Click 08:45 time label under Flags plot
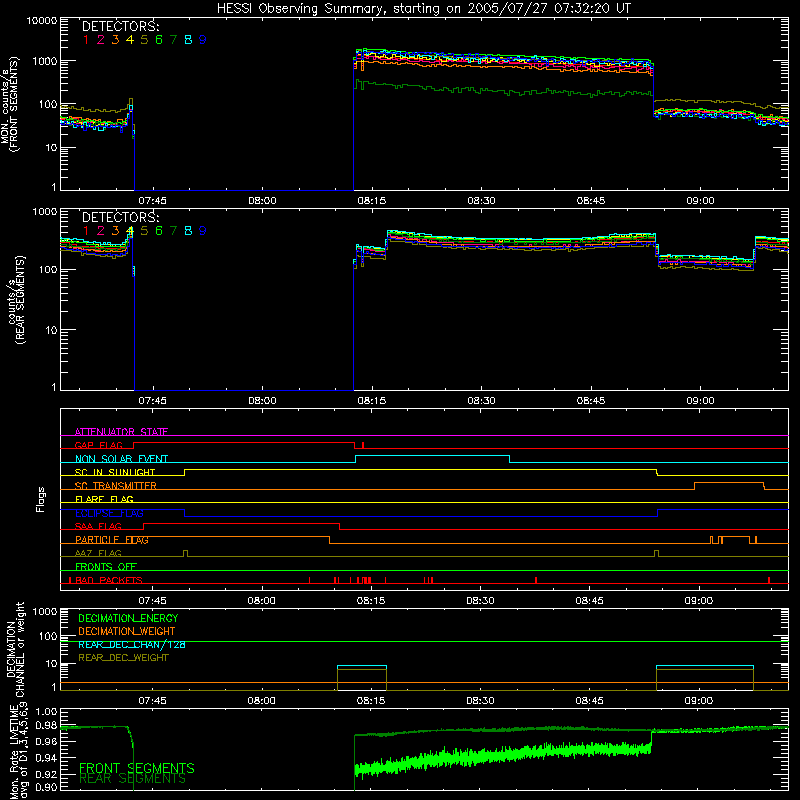 (589, 601)
